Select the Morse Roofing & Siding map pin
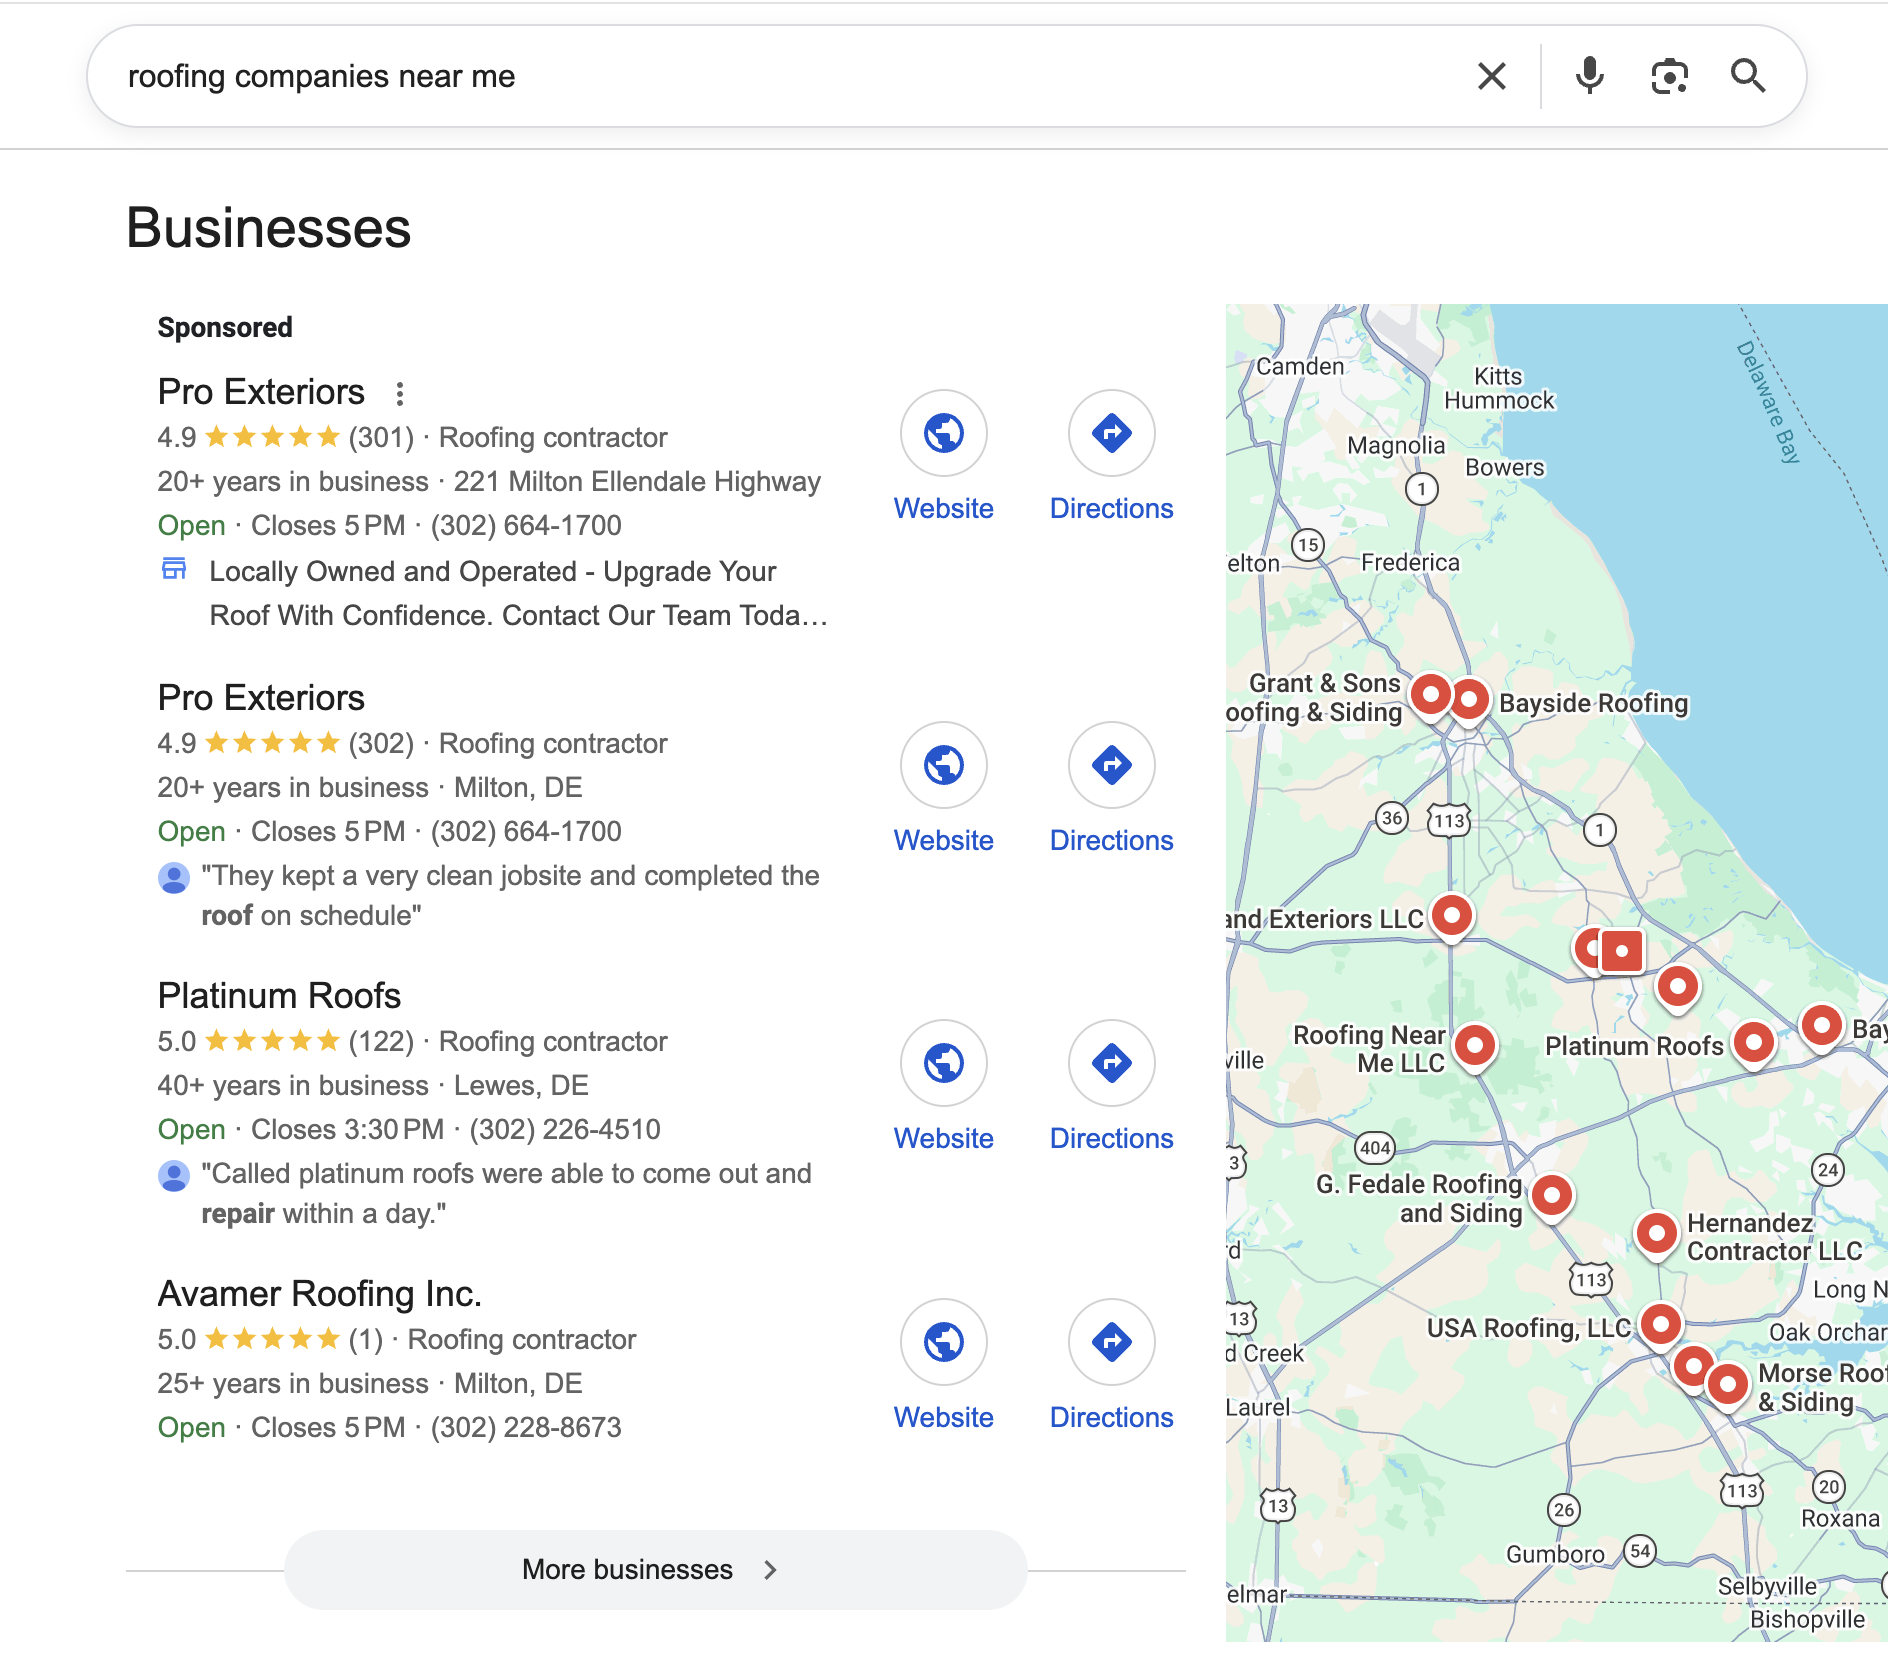 [1728, 1385]
